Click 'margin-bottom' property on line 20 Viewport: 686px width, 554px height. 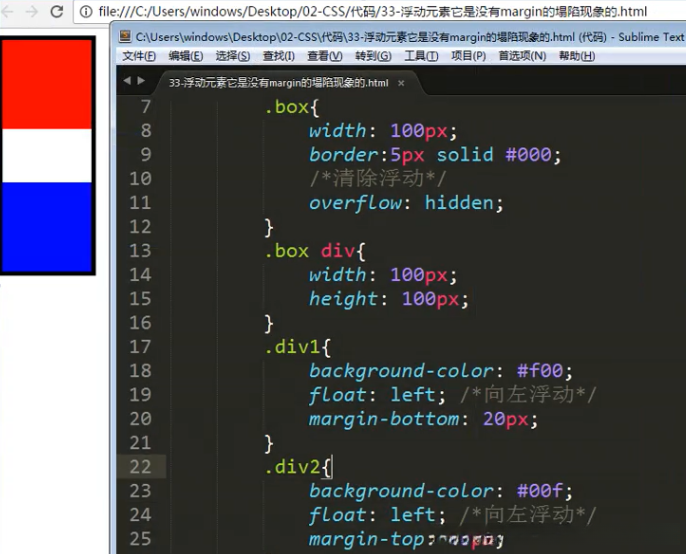tap(384, 419)
